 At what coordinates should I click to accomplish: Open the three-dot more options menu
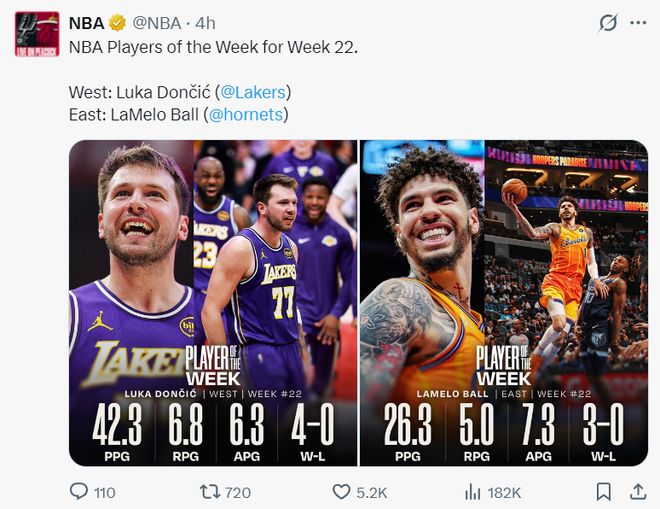637,23
